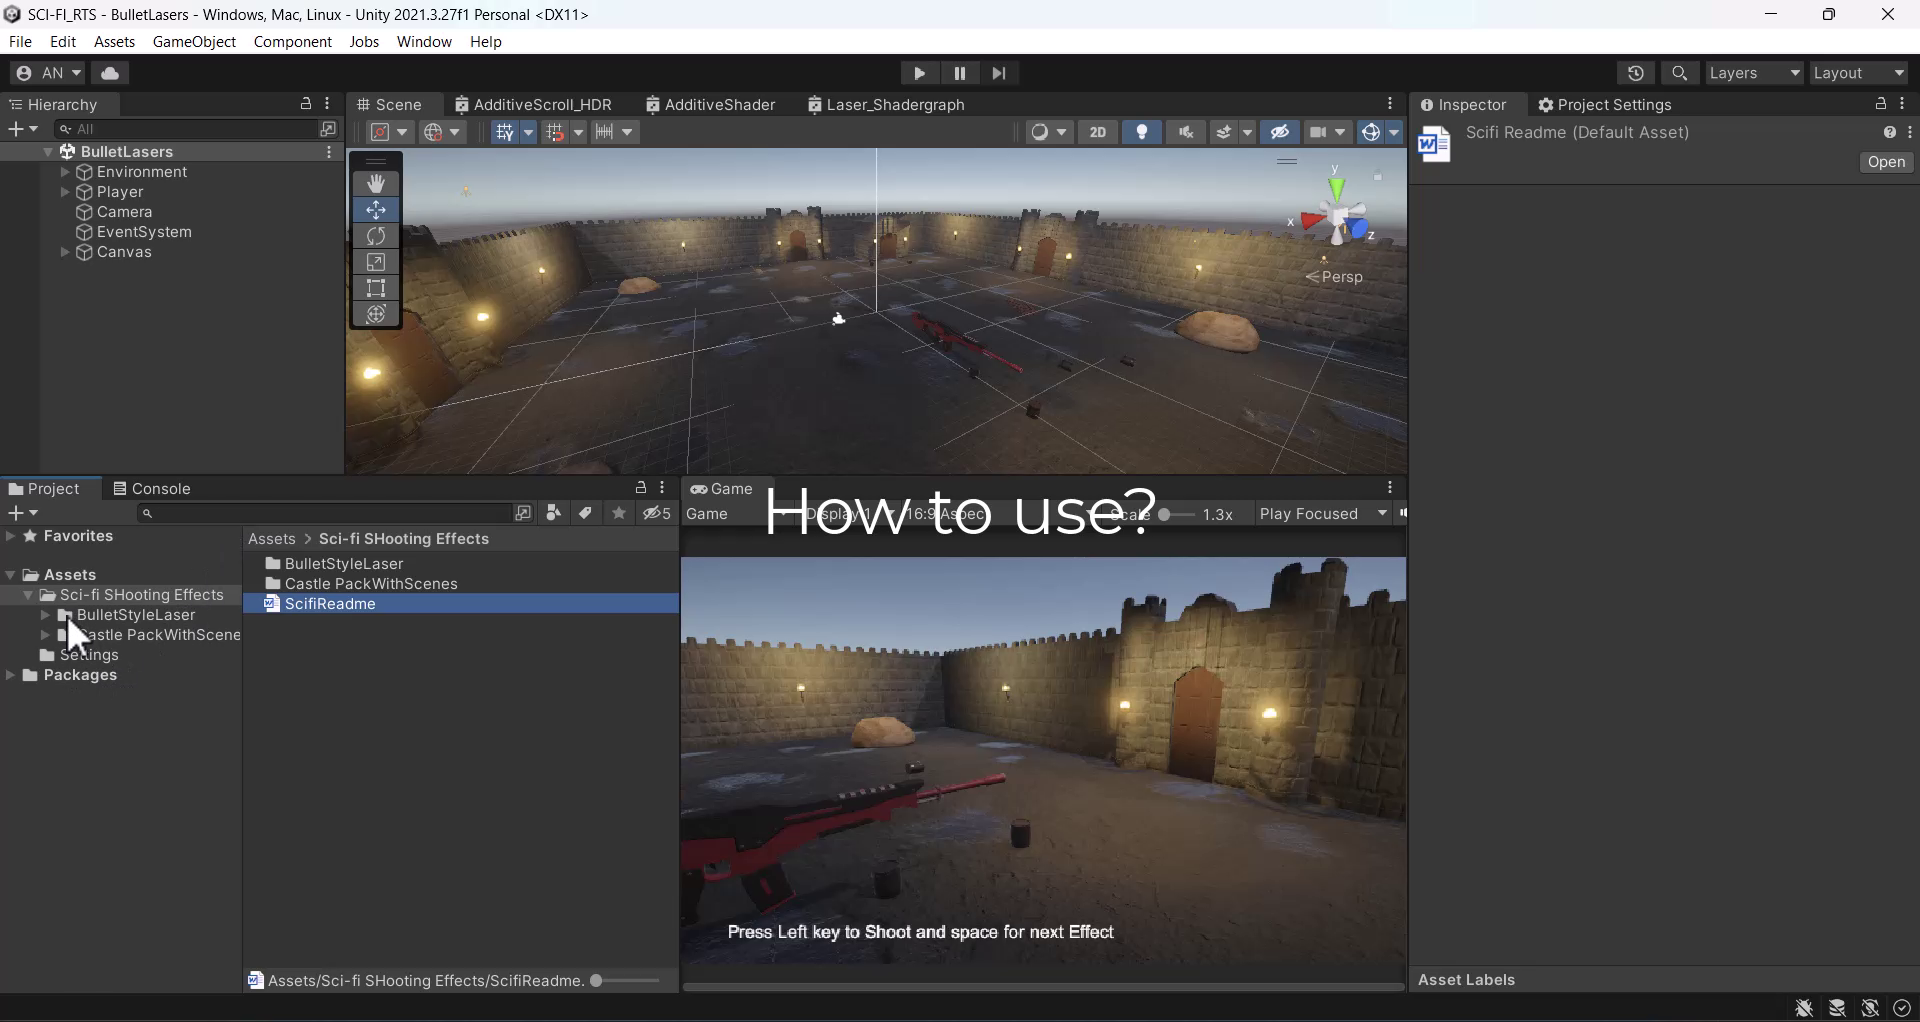Open search by type filter in Project
Image resolution: width=1920 pixels, height=1022 pixels.
[554, 513]
